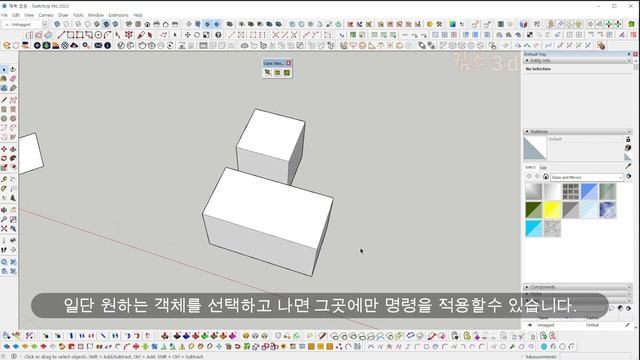Click the Sample Paint eyedropper in Materials

[x=628, y=167]
